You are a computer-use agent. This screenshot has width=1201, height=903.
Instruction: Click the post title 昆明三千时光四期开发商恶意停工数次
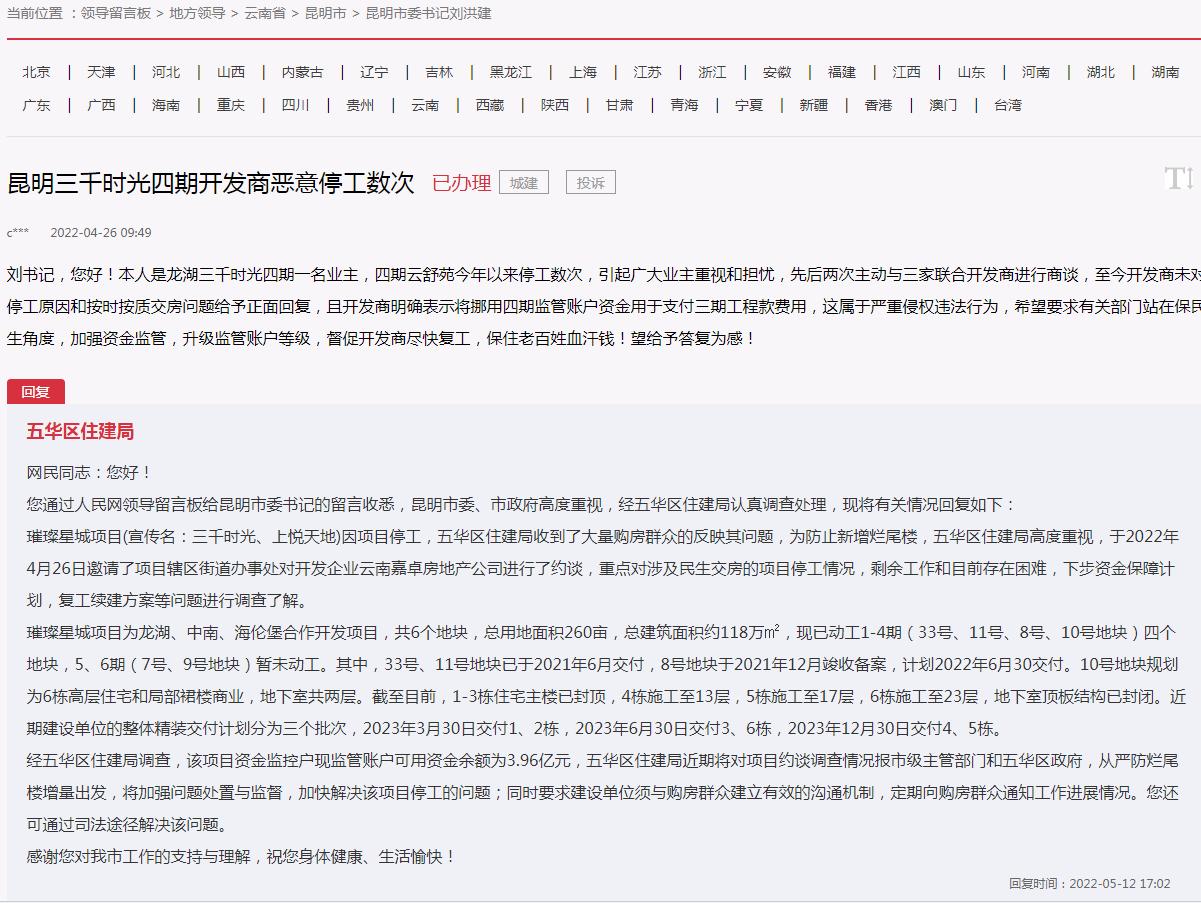click(x=210, y=183)
